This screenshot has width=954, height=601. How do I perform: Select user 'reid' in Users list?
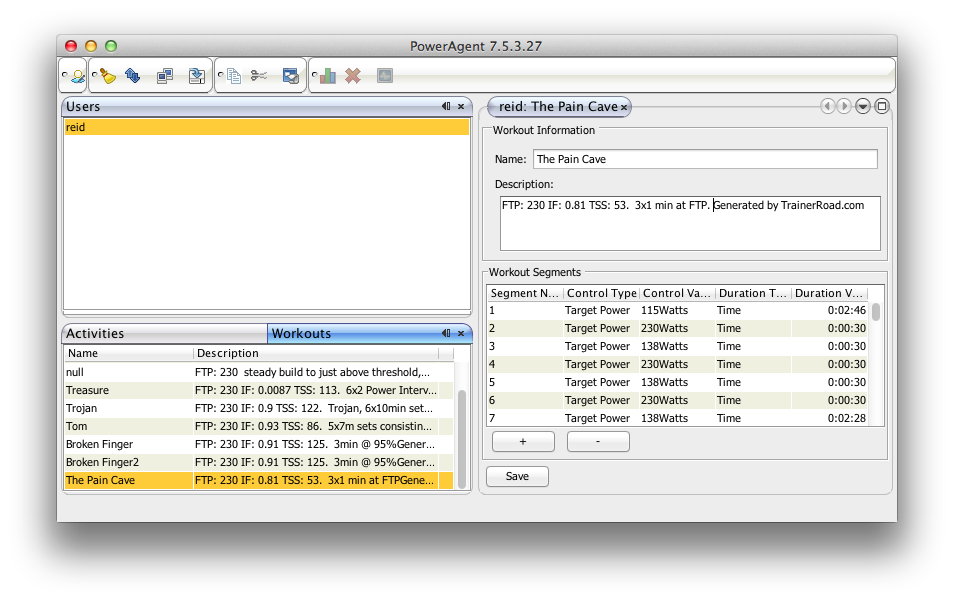click(266, 127)
